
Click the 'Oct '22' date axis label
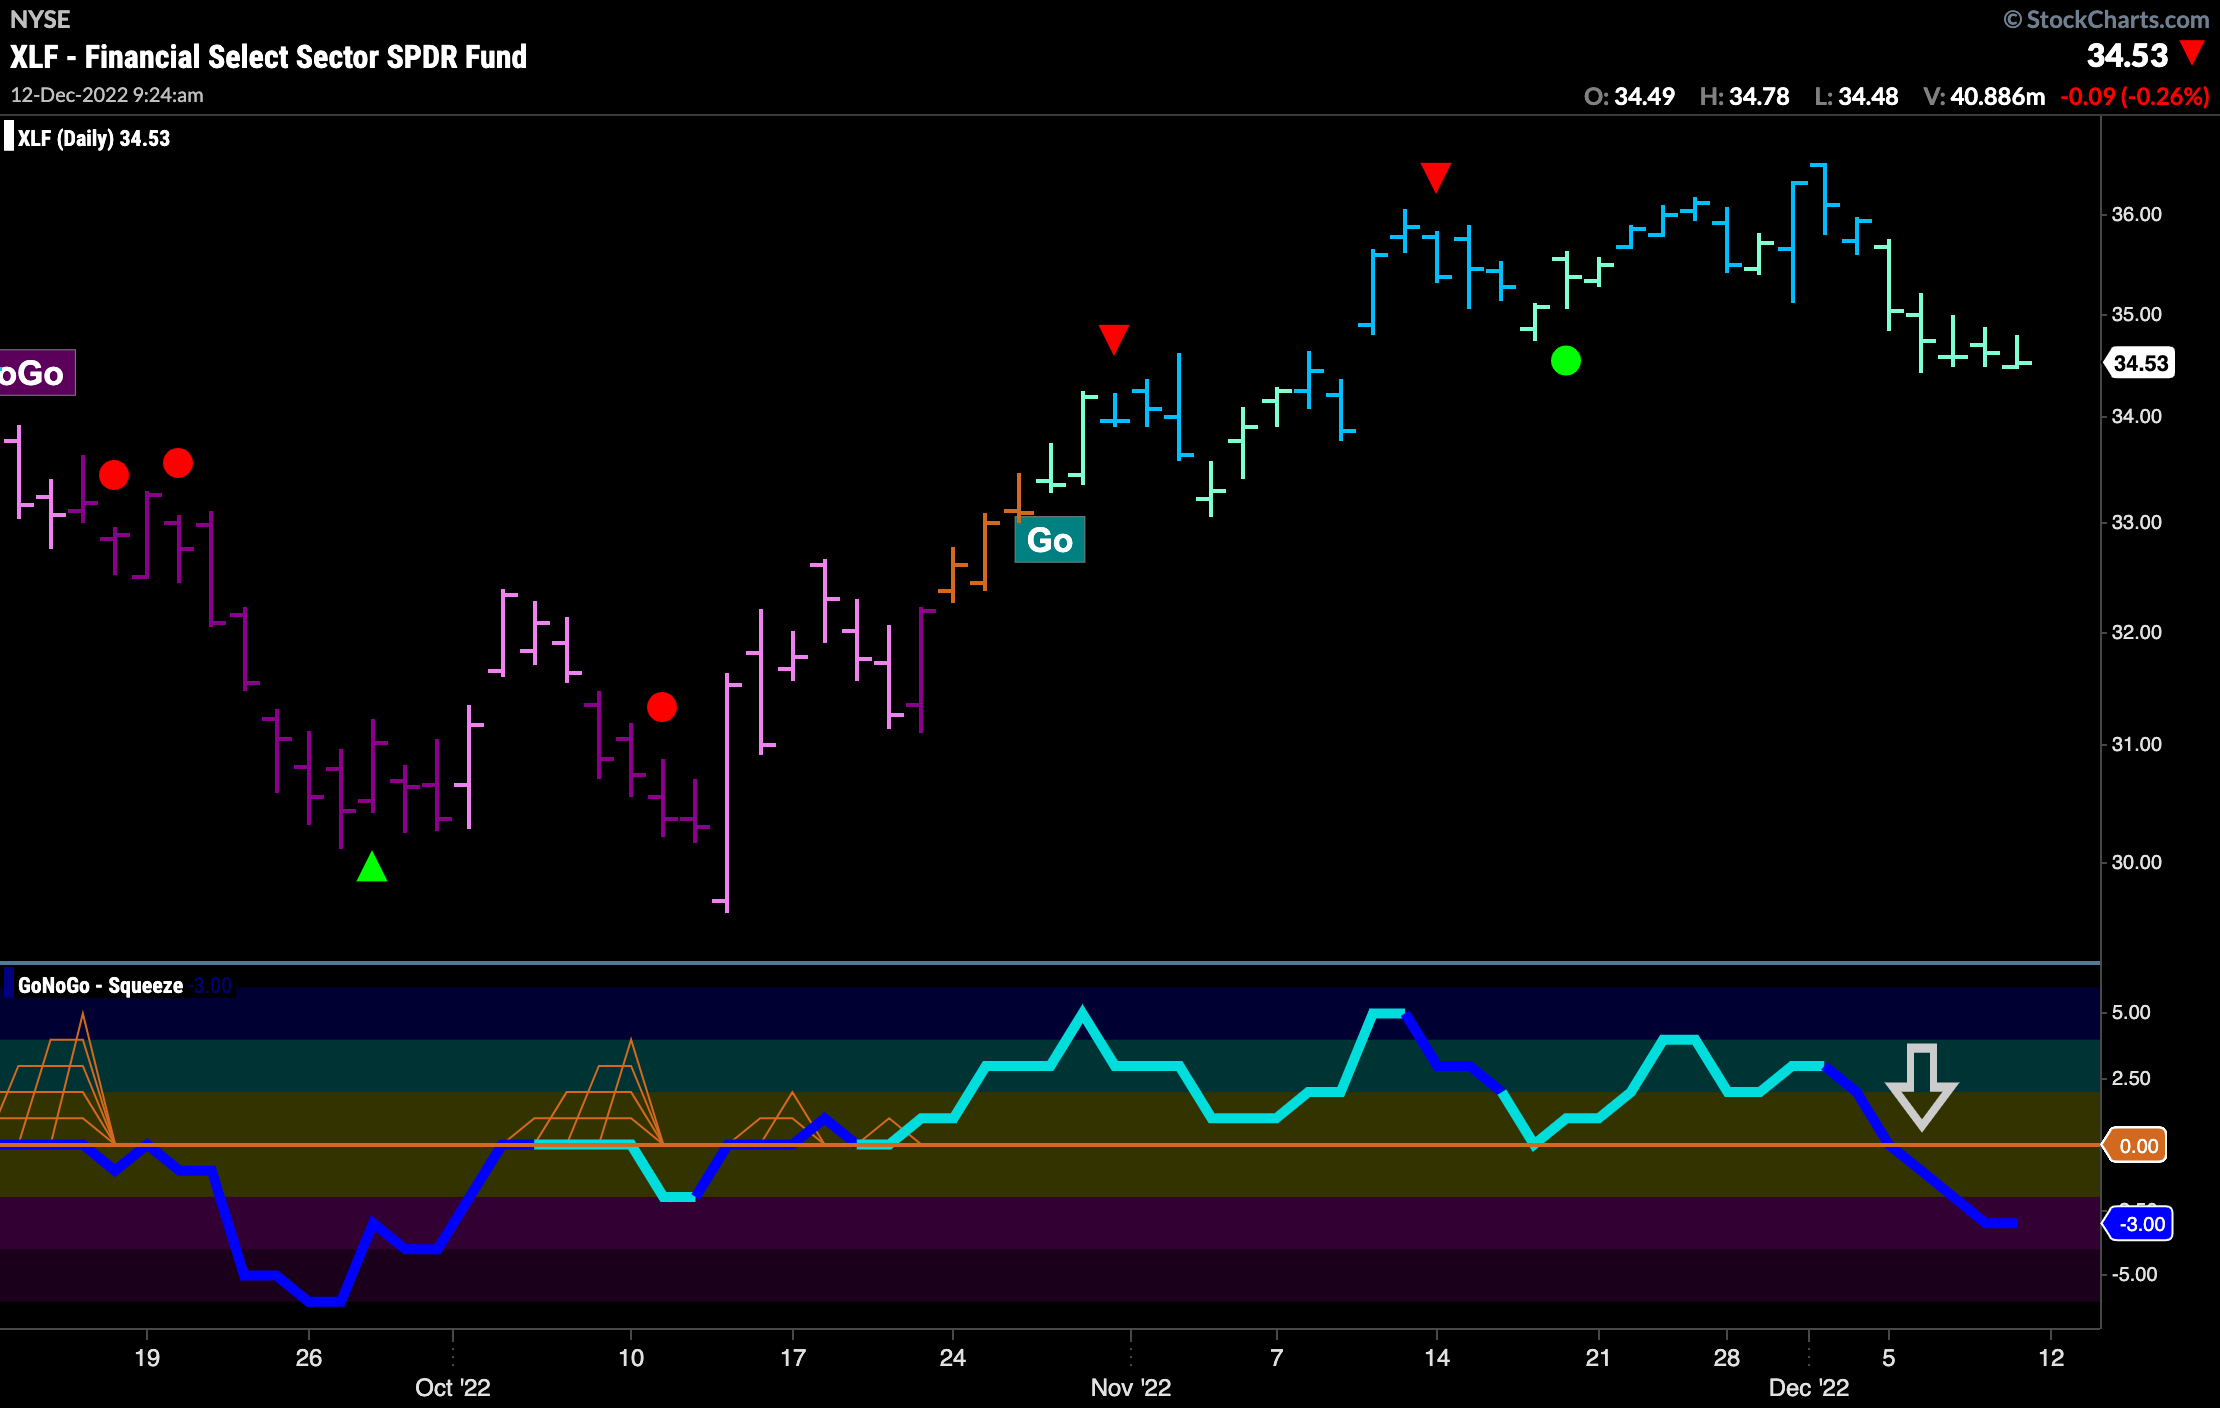click(453, 1387)
